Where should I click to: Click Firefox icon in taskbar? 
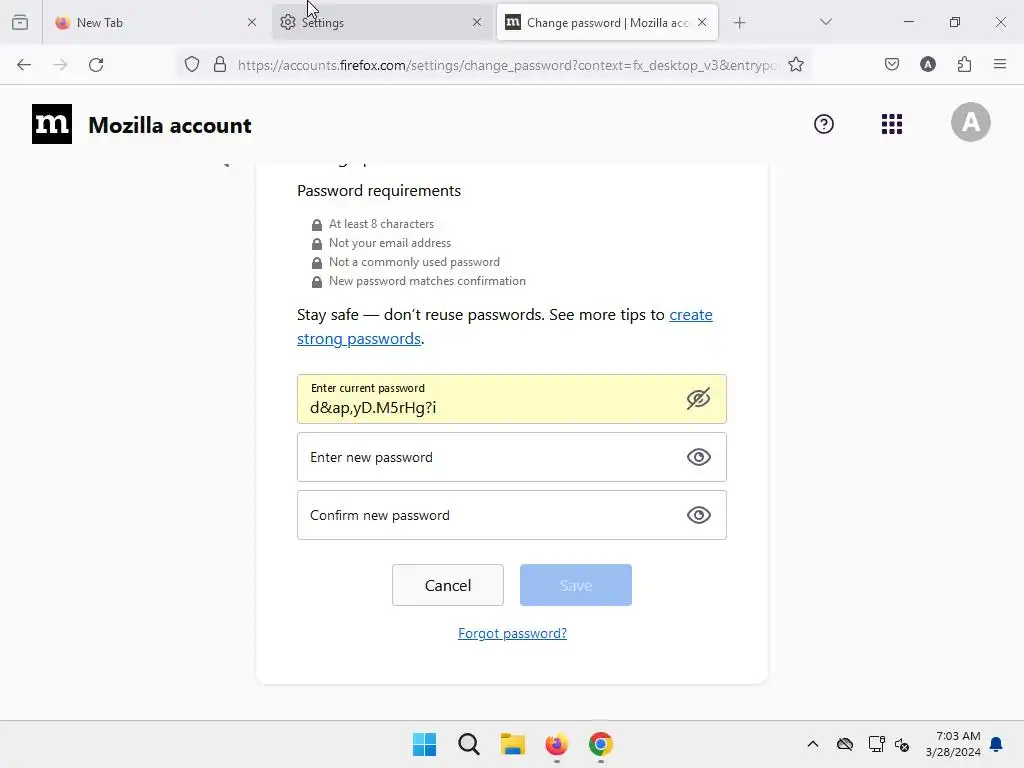[556, 744]
